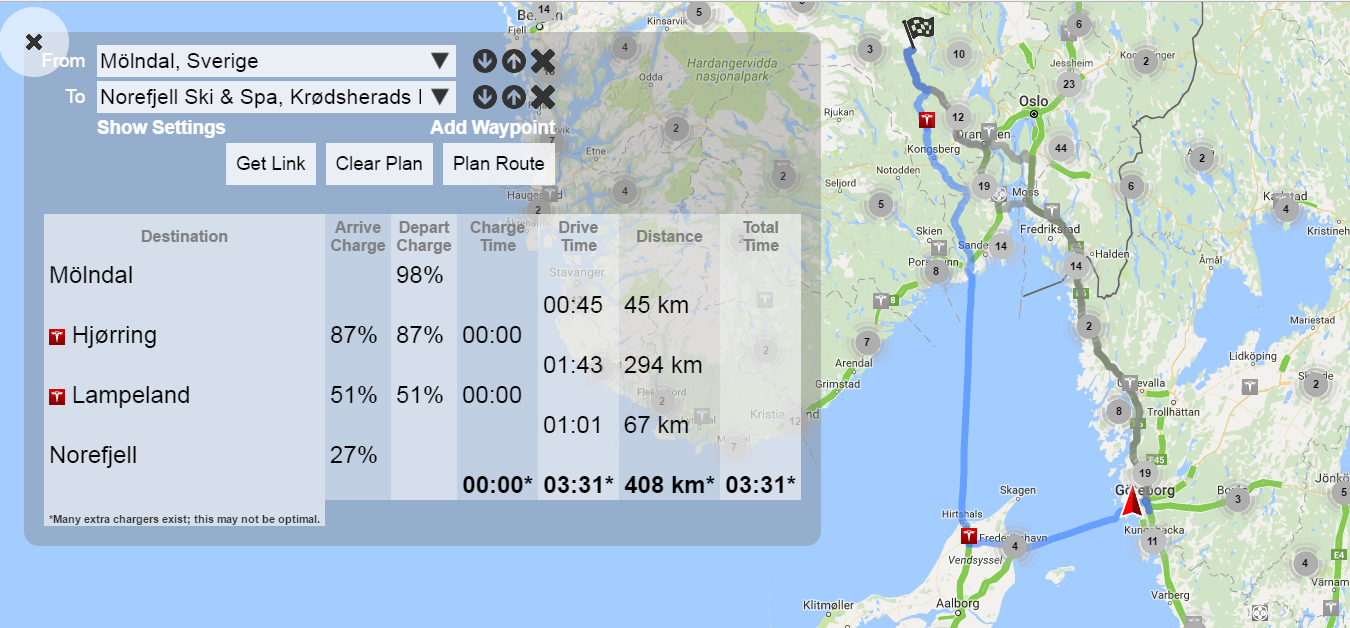Viewport: 1350px width, 628px height.
Task: Select the Hjørring supercharger row icon
Action: (x=57, y=337)
